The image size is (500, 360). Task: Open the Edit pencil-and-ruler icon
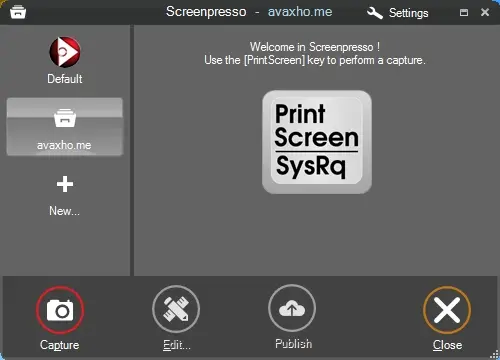pos(176,309)
